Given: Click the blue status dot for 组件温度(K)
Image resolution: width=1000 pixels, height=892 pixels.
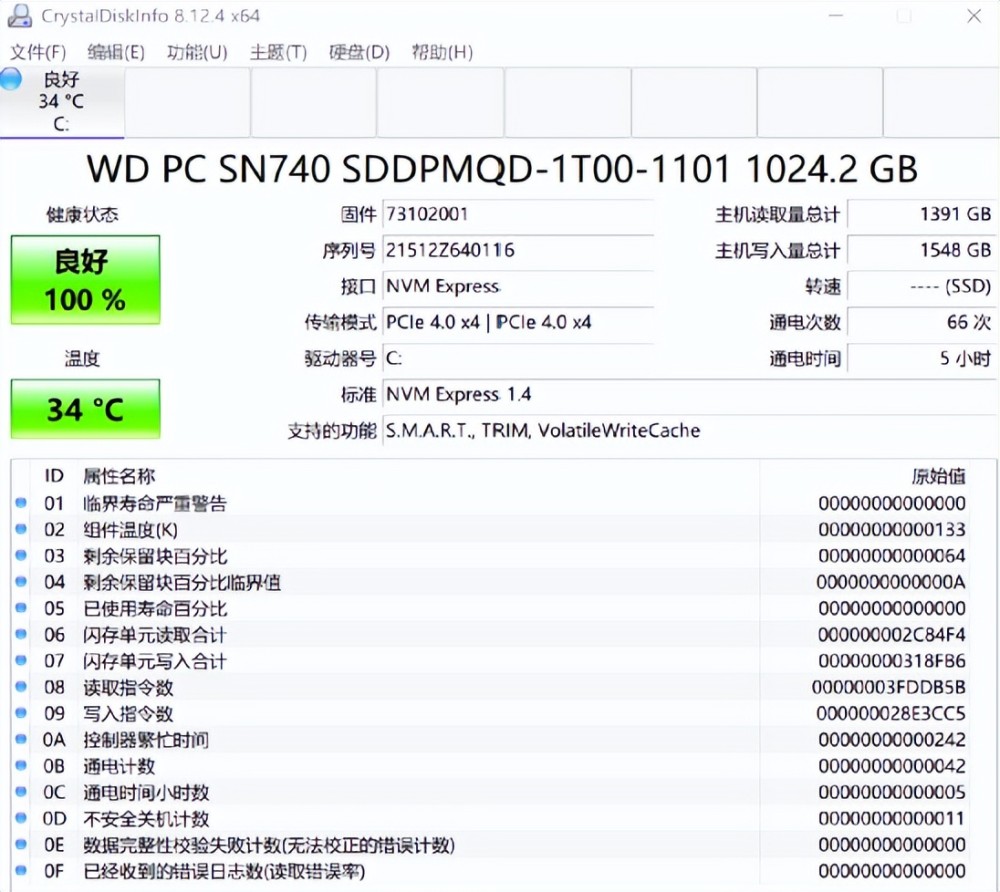Looking at the screenshot, I should coord(21,529).
